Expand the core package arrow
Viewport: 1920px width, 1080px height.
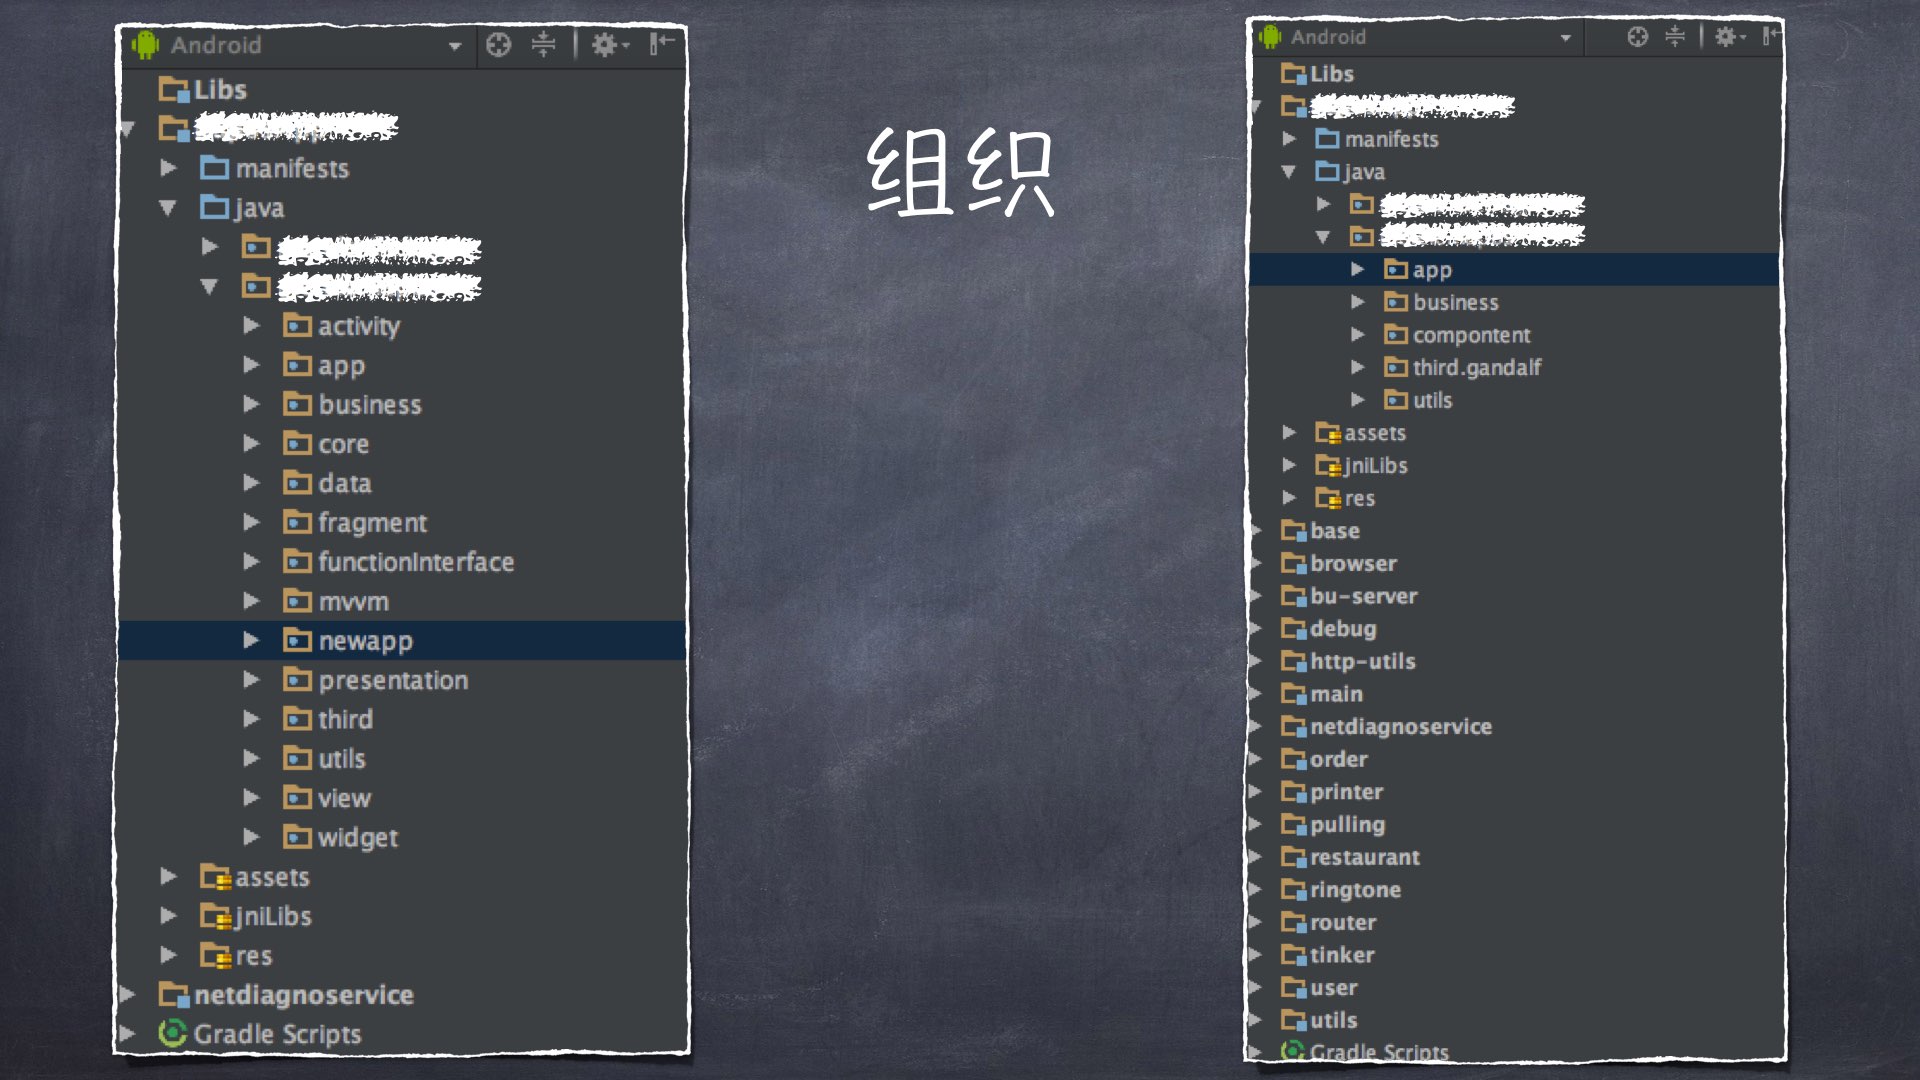pos(251,444)
